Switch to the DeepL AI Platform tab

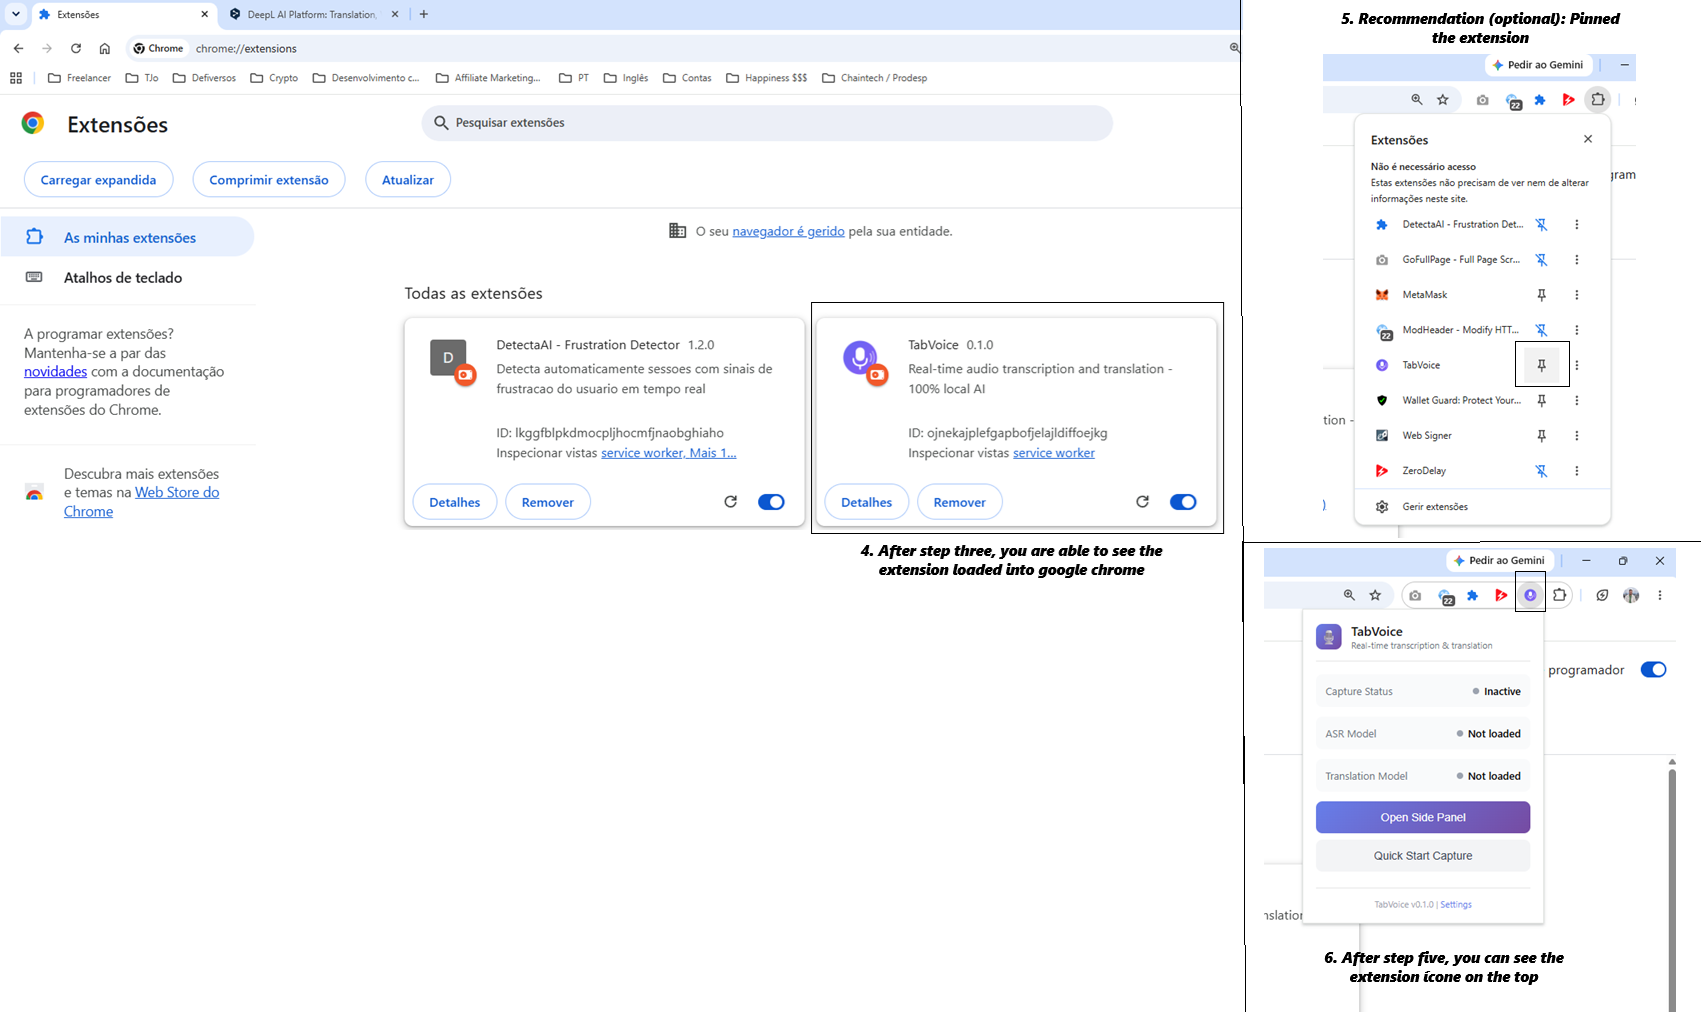(x=310, y=14)
